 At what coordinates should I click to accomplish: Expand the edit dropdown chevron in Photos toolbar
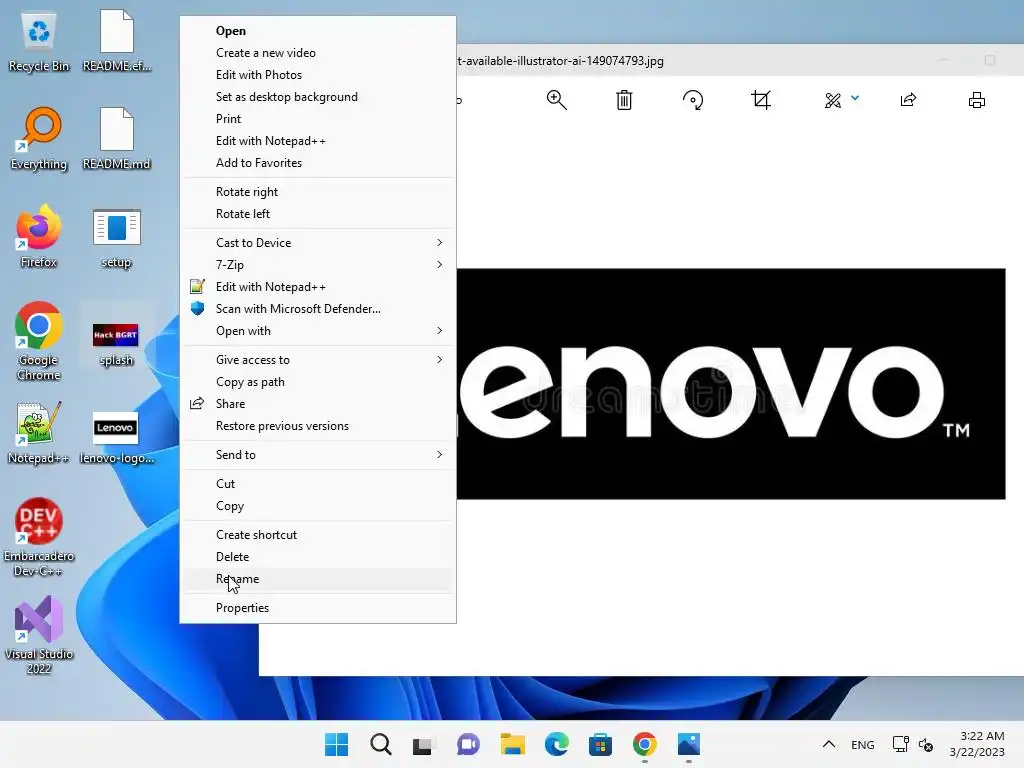[855, 99]
